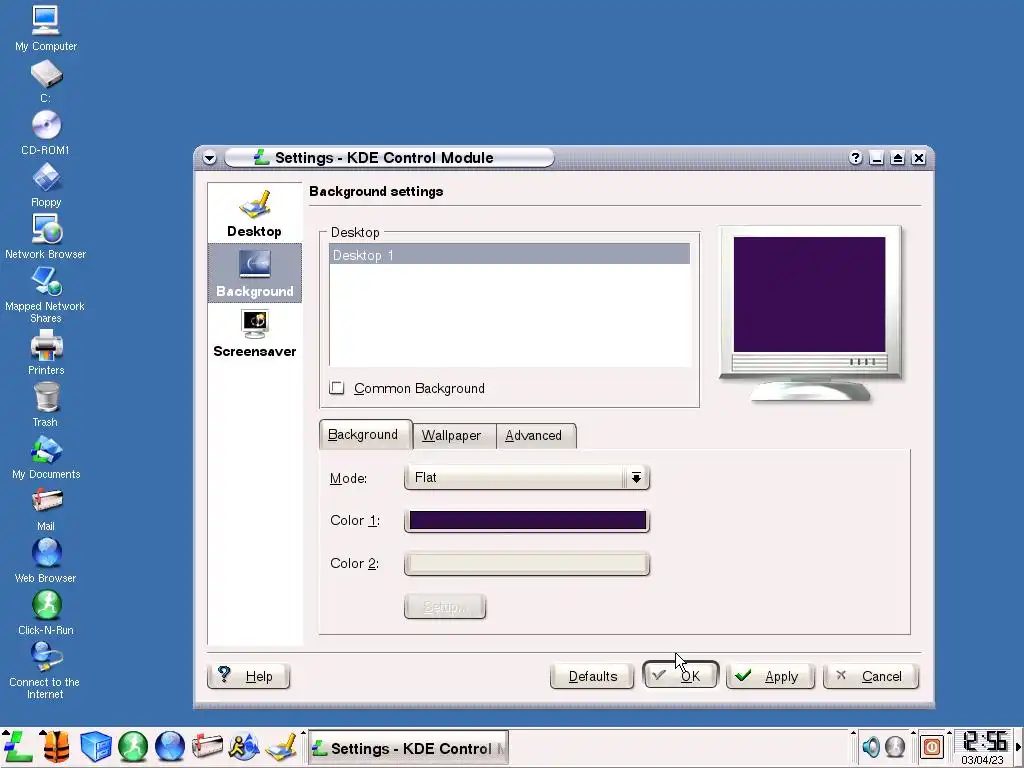
Task: Launch Click-N-Run from the desktop
Action: pyautogui.click(x=46, y=613)
